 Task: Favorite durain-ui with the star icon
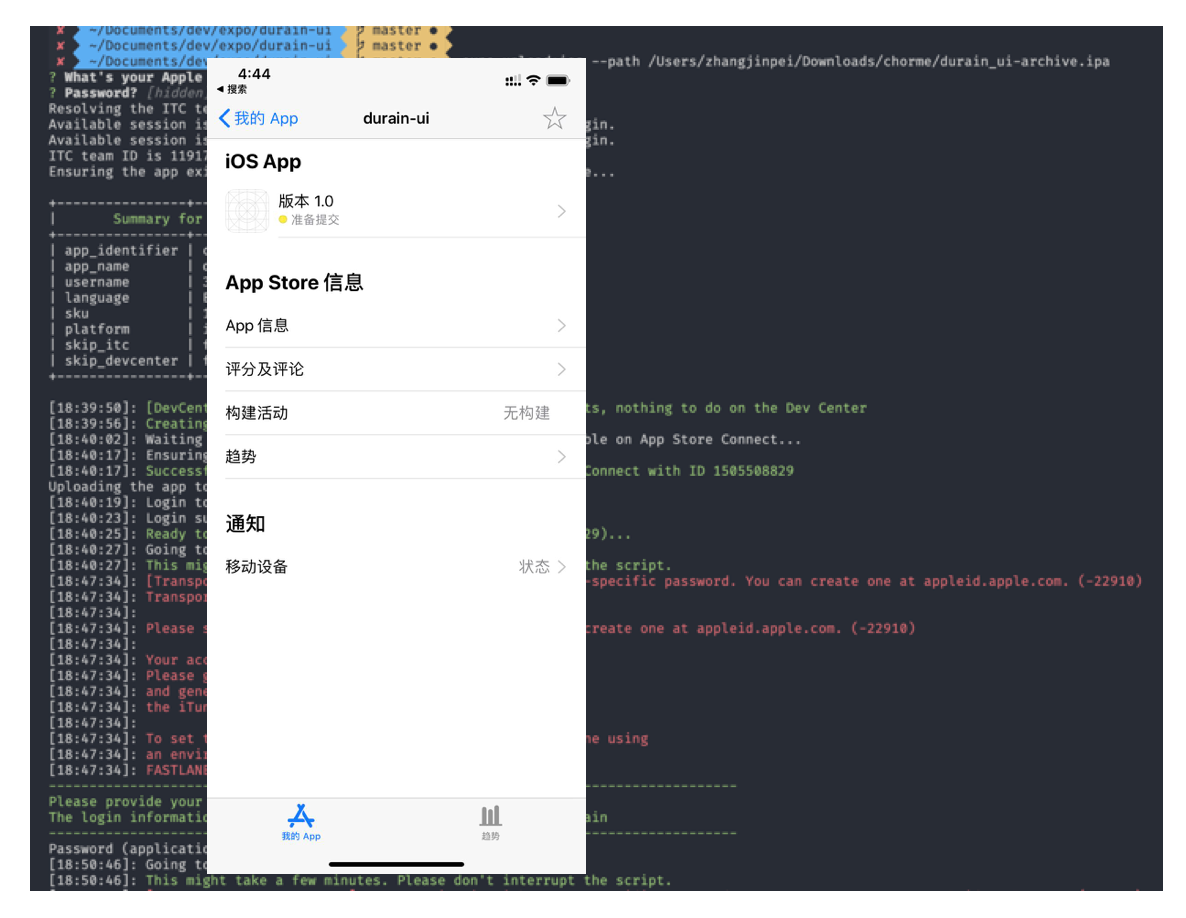554,118
